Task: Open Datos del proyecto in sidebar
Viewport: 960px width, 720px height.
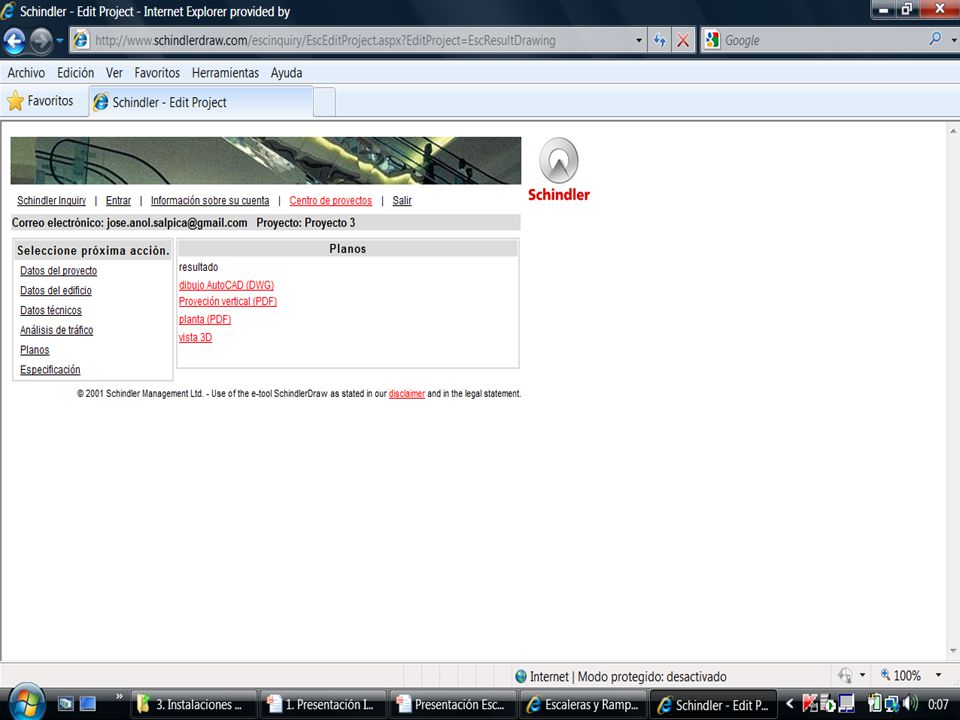Action: click(x=58, y=271)
